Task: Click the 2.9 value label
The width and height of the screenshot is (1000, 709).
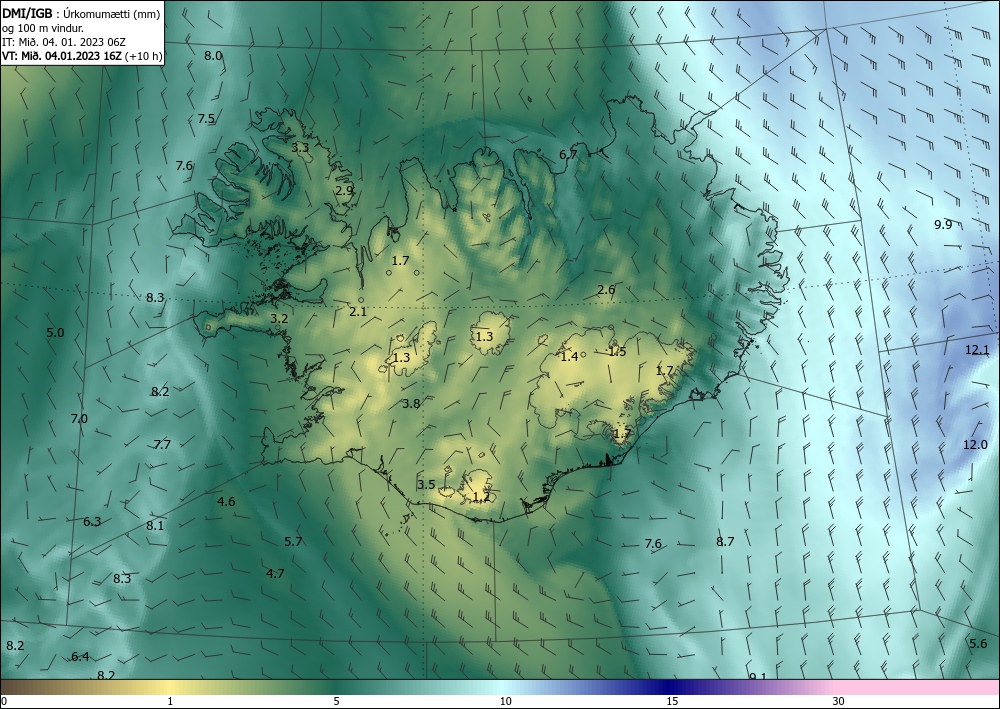Action: [344, 190]
